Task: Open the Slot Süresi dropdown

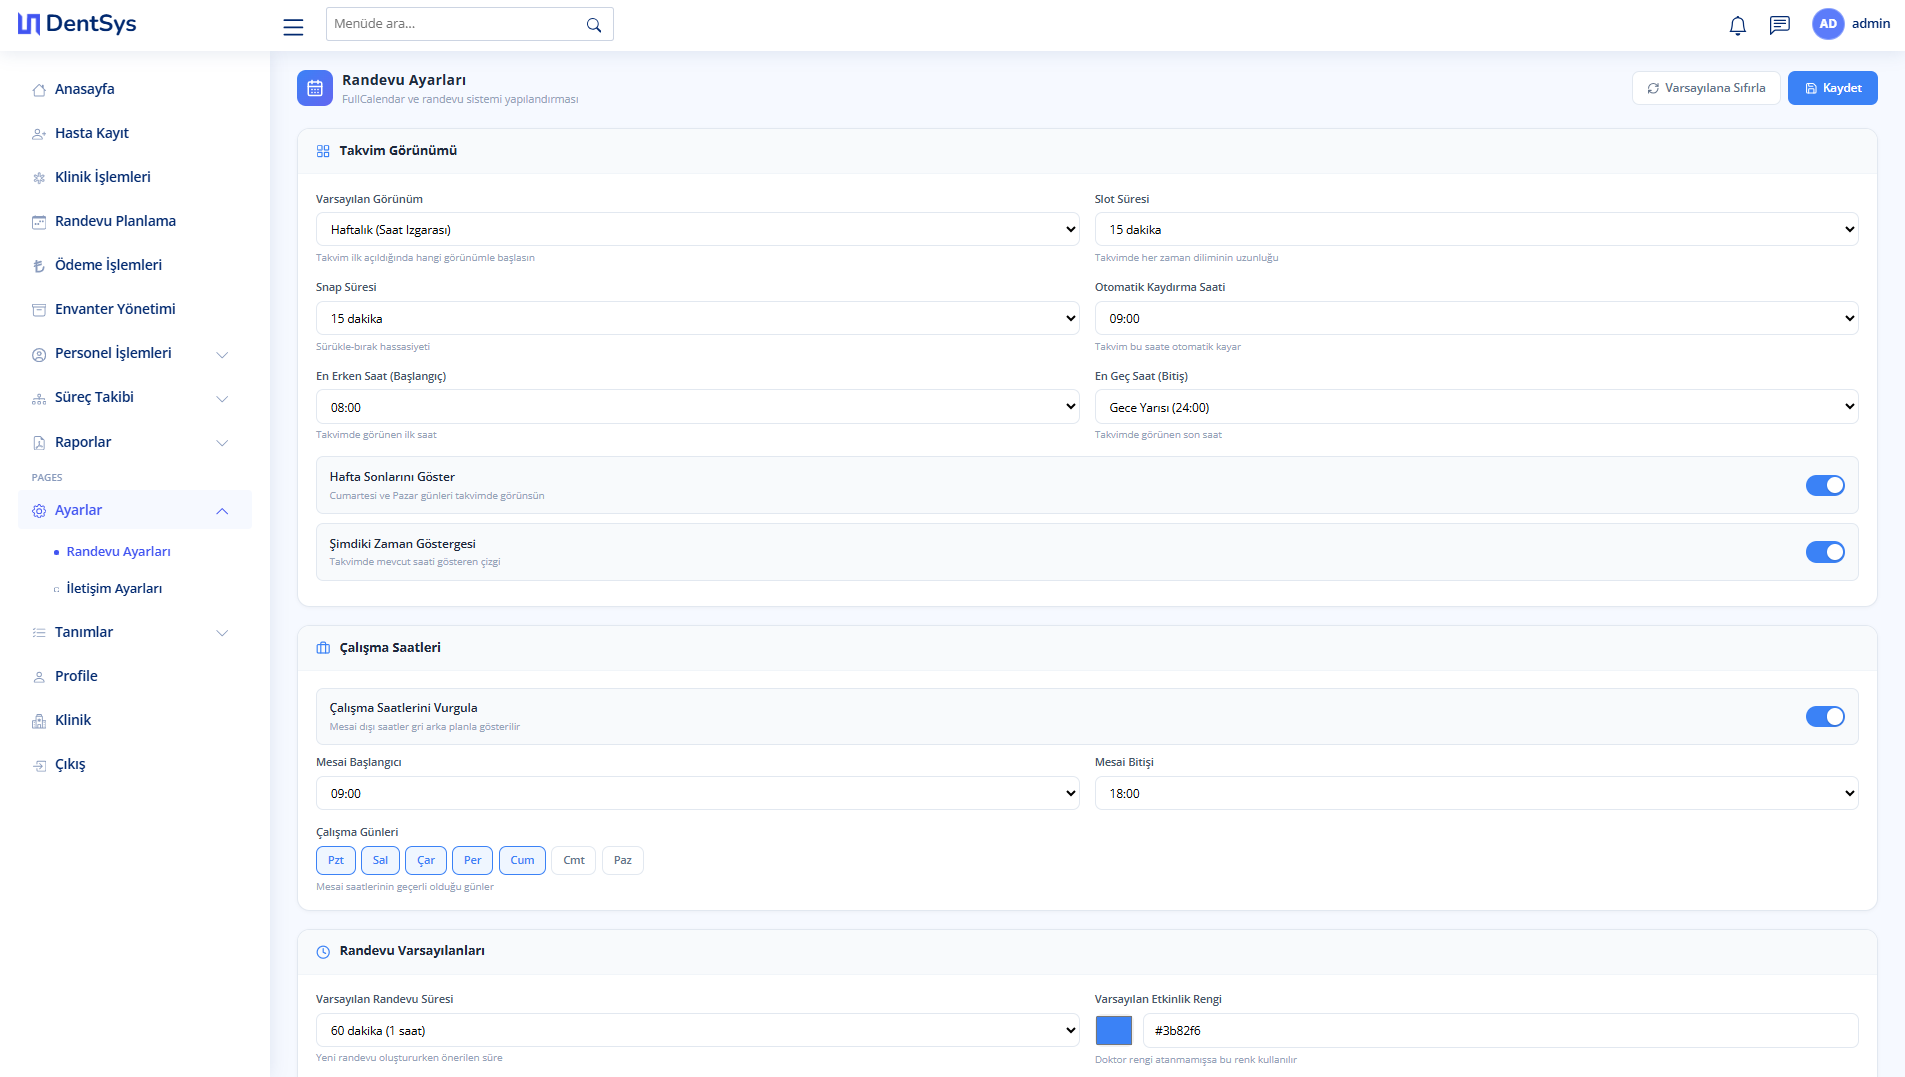Action: (x=1476, y=229)
